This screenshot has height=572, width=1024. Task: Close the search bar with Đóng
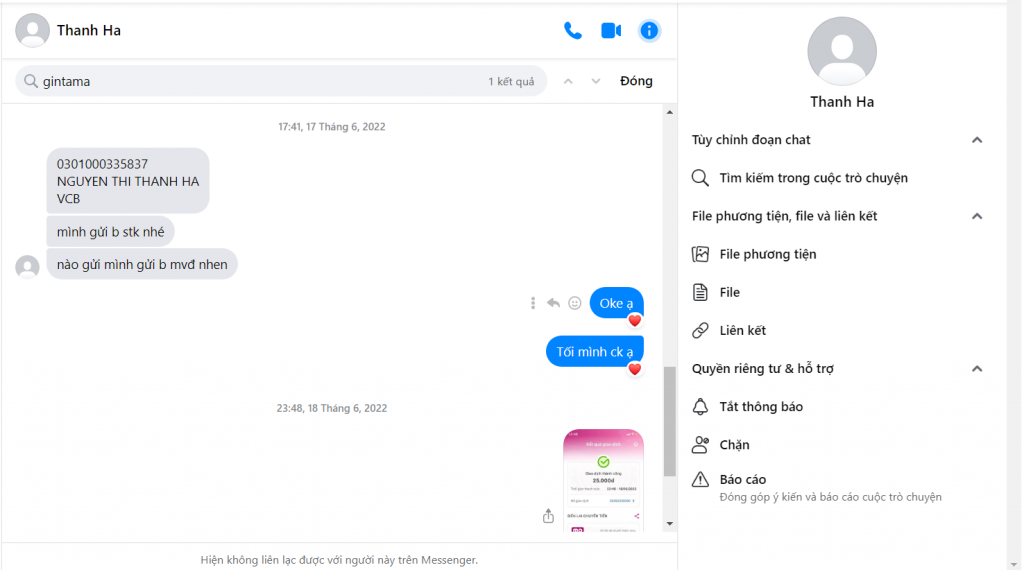pos(636,81)
